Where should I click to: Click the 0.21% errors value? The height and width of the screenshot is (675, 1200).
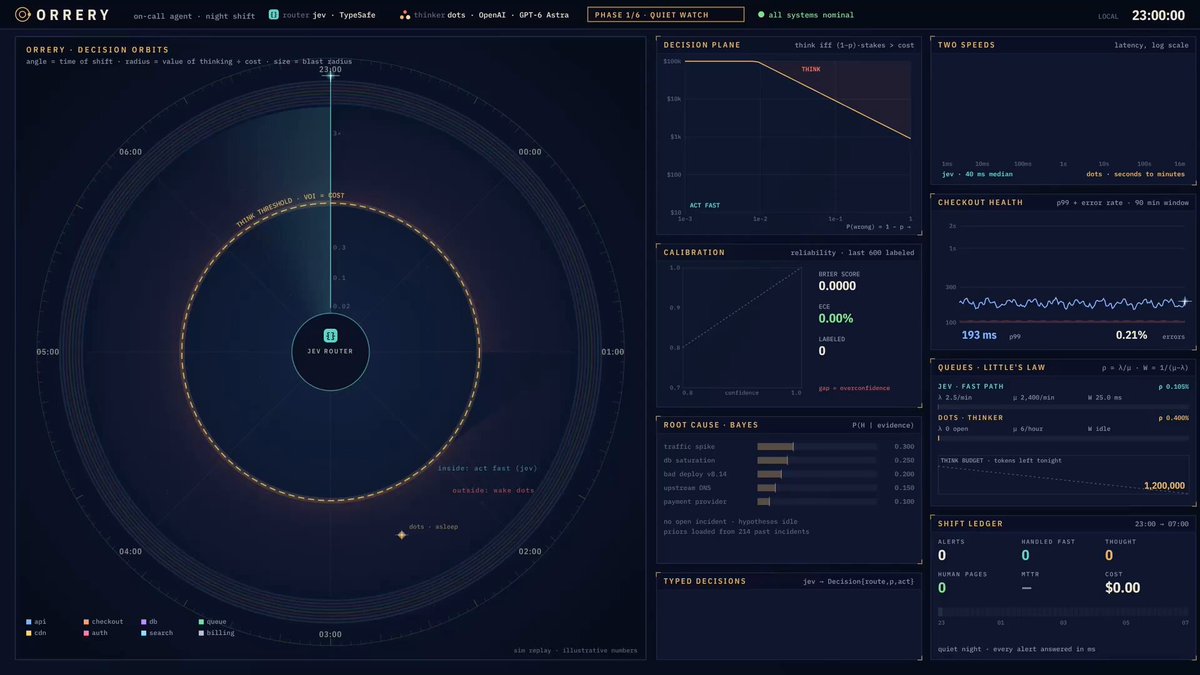[x=1131, y=335]
